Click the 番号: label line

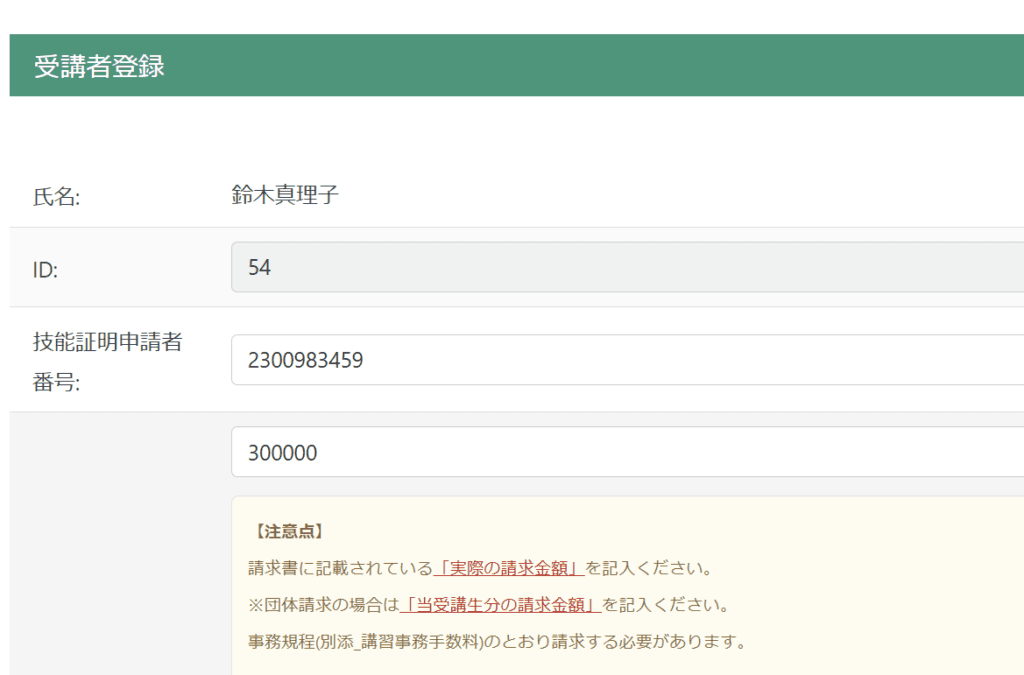click(56, 382)
